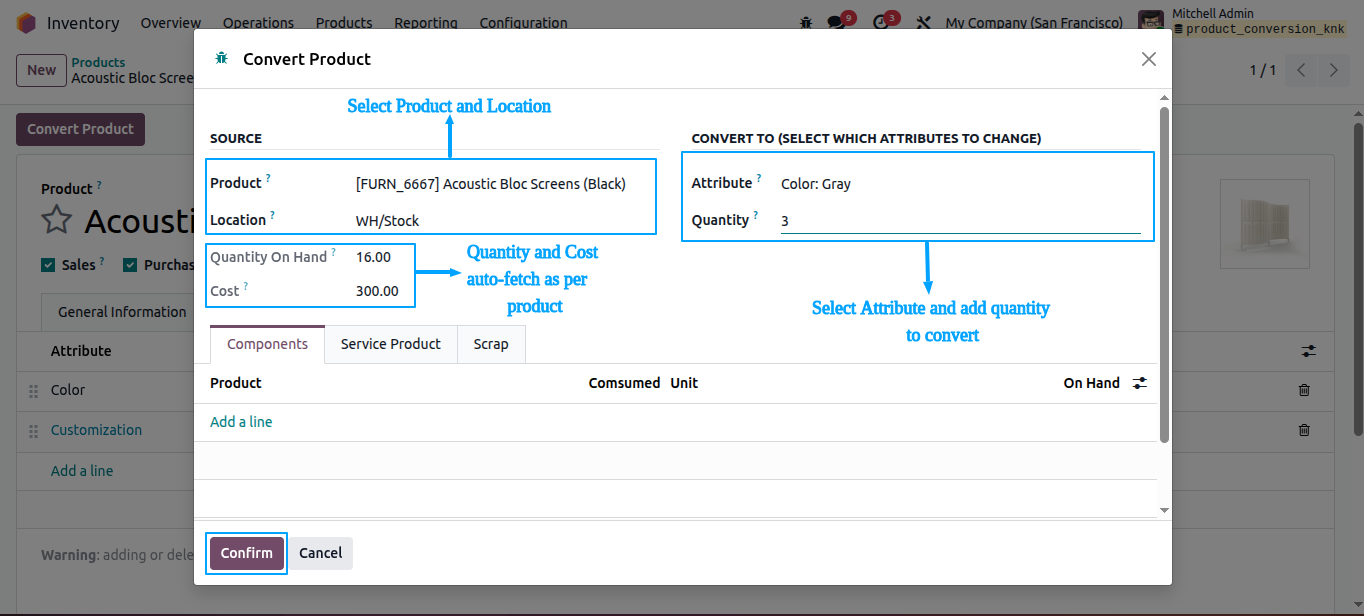Open the Customization attribute link
1364x616 pixels.
pos(96,430)
